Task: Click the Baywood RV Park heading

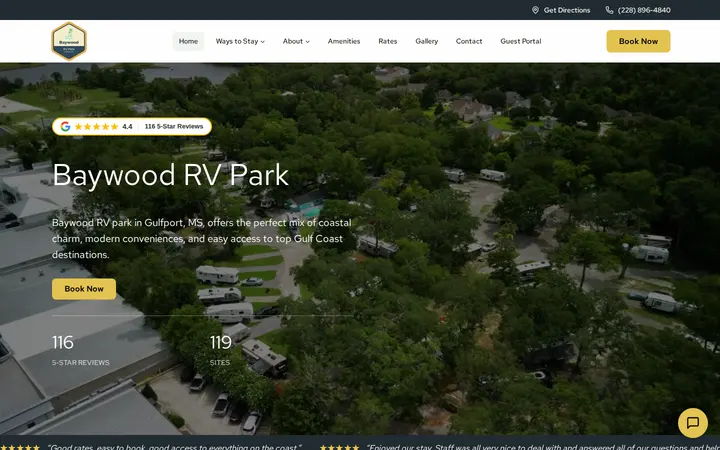Action: pos(170,175)
